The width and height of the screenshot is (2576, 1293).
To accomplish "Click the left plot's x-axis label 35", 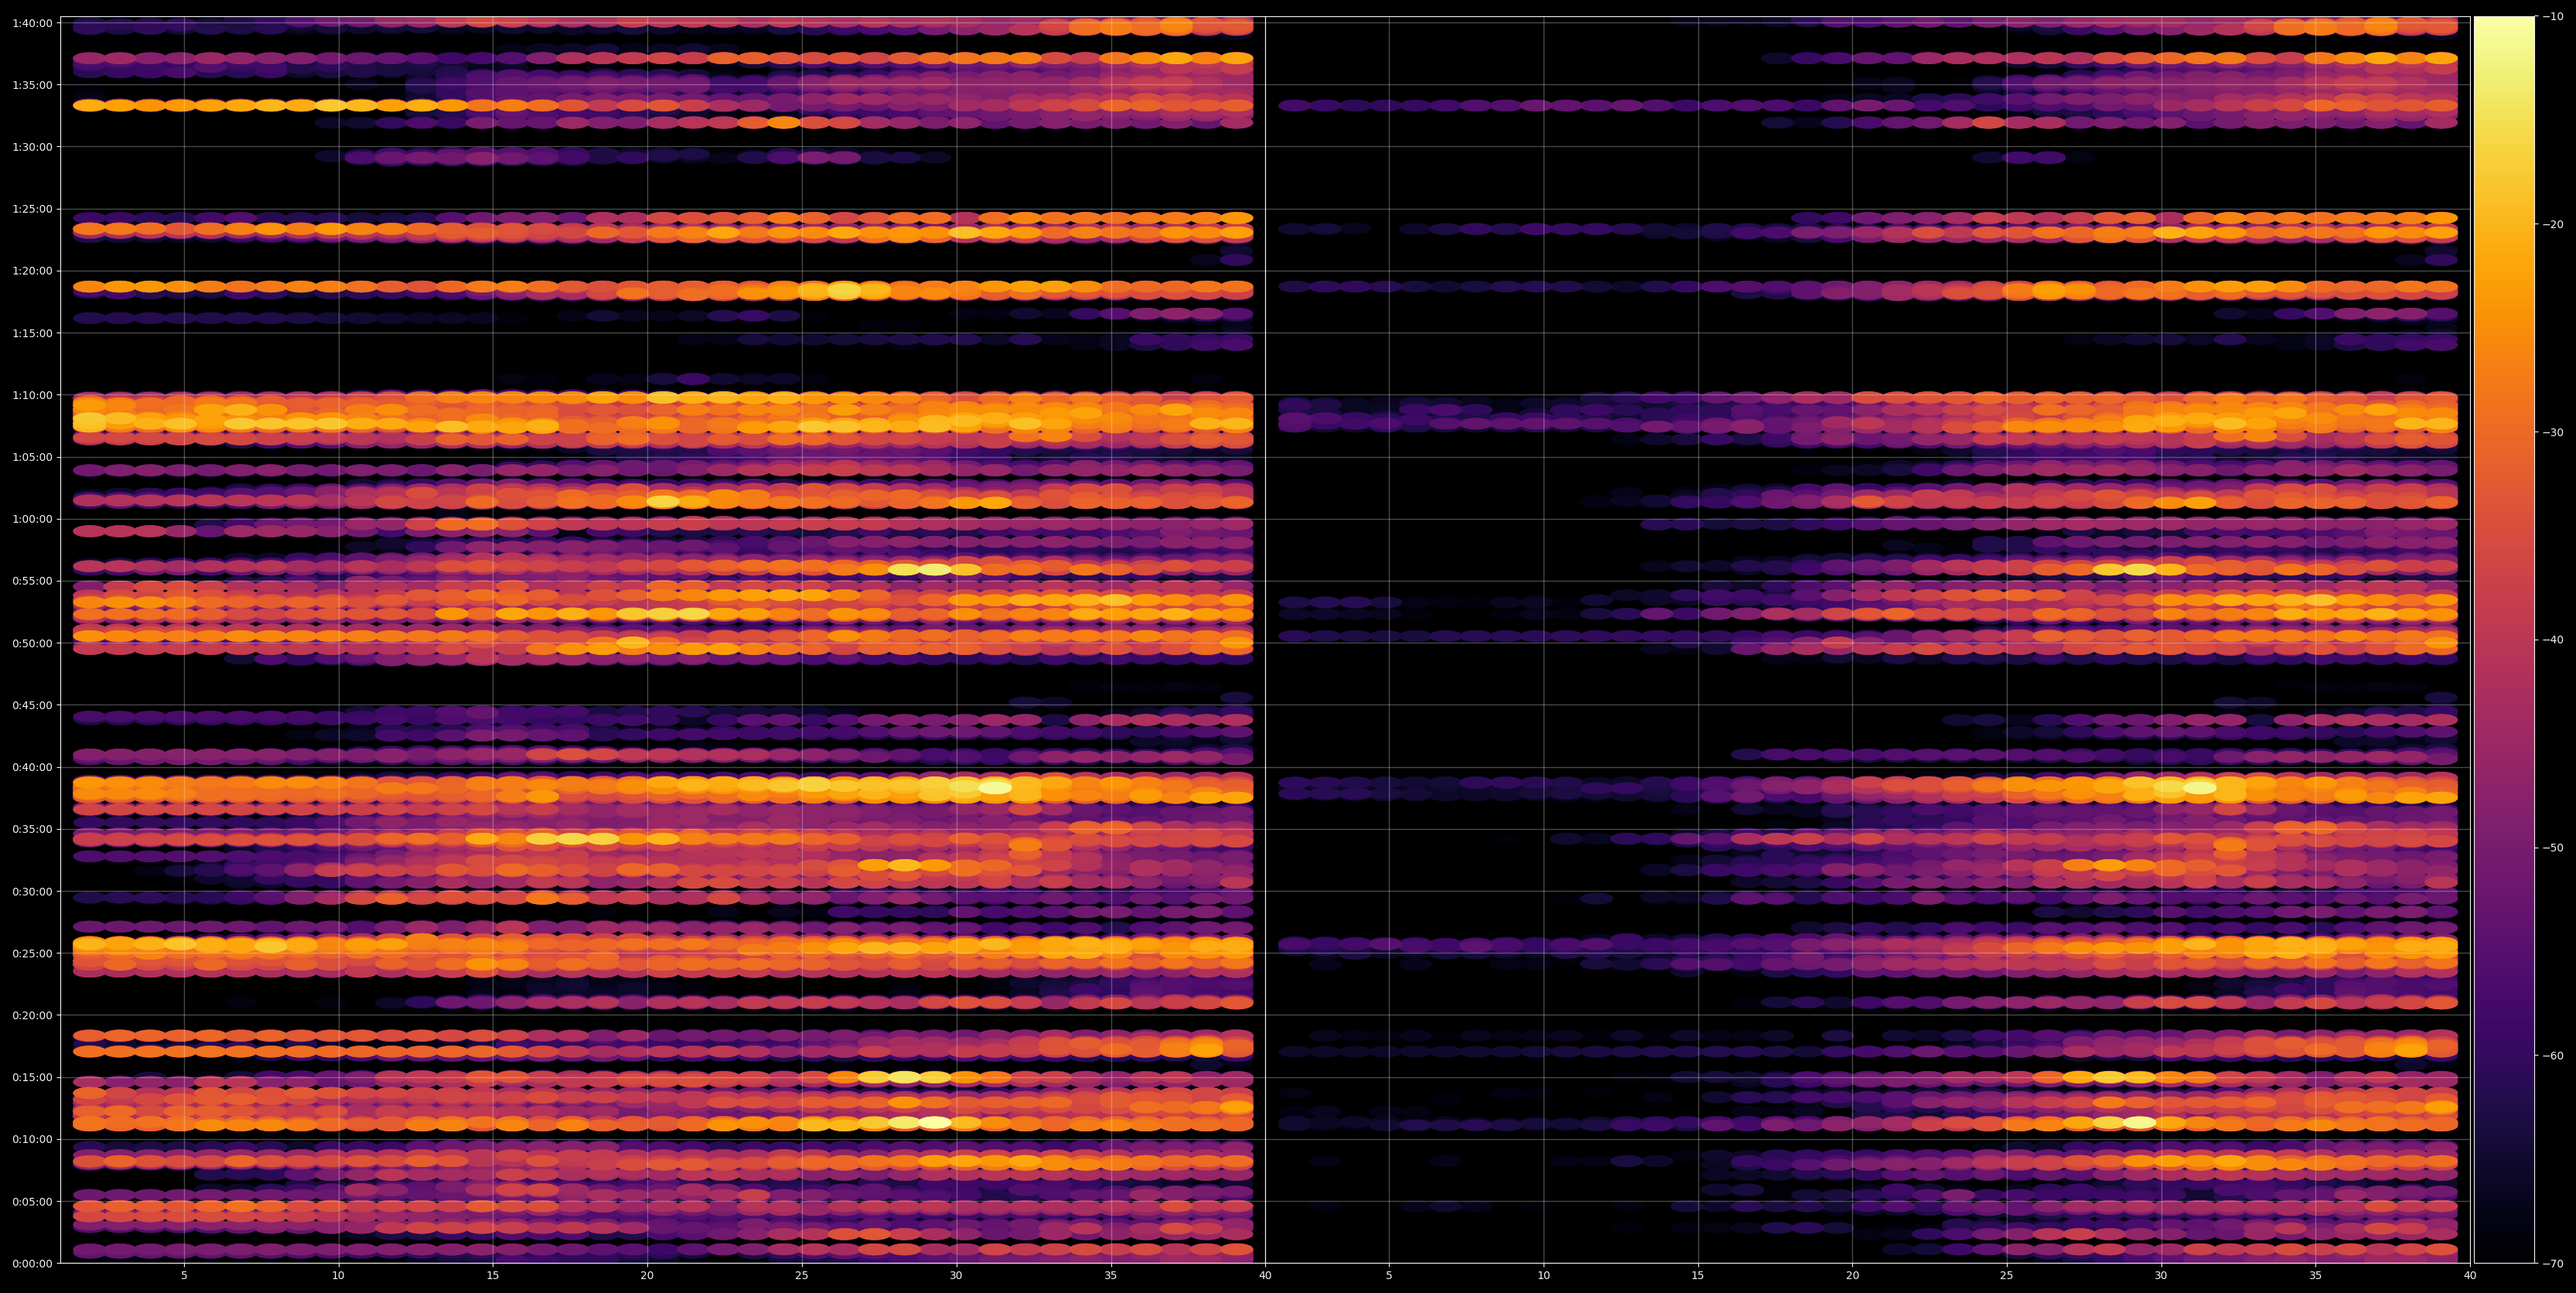I will [1111, 1276].
